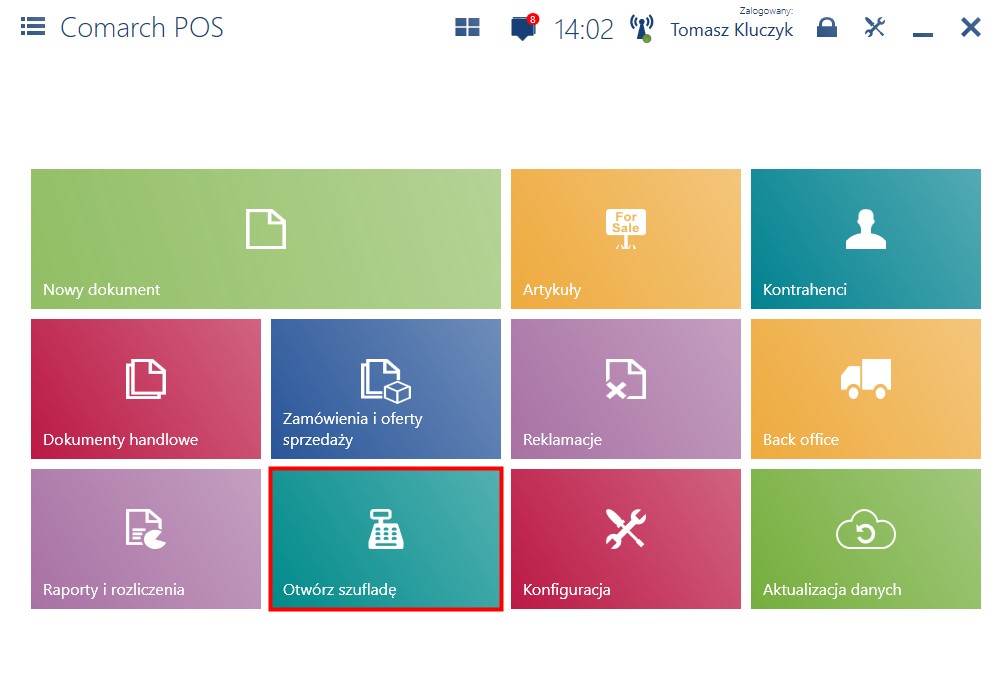Open the Nowy dokument tile
The height and width of the screenshot is (684, 999).
(266, 239)
